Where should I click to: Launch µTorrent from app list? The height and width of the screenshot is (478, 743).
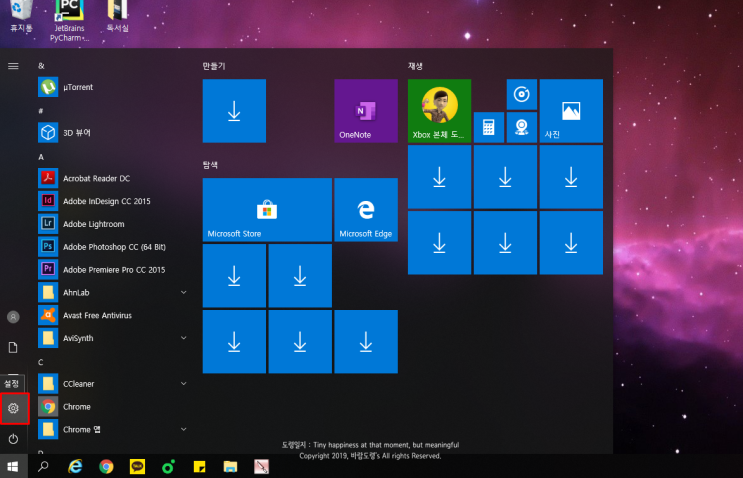point(113,87)
